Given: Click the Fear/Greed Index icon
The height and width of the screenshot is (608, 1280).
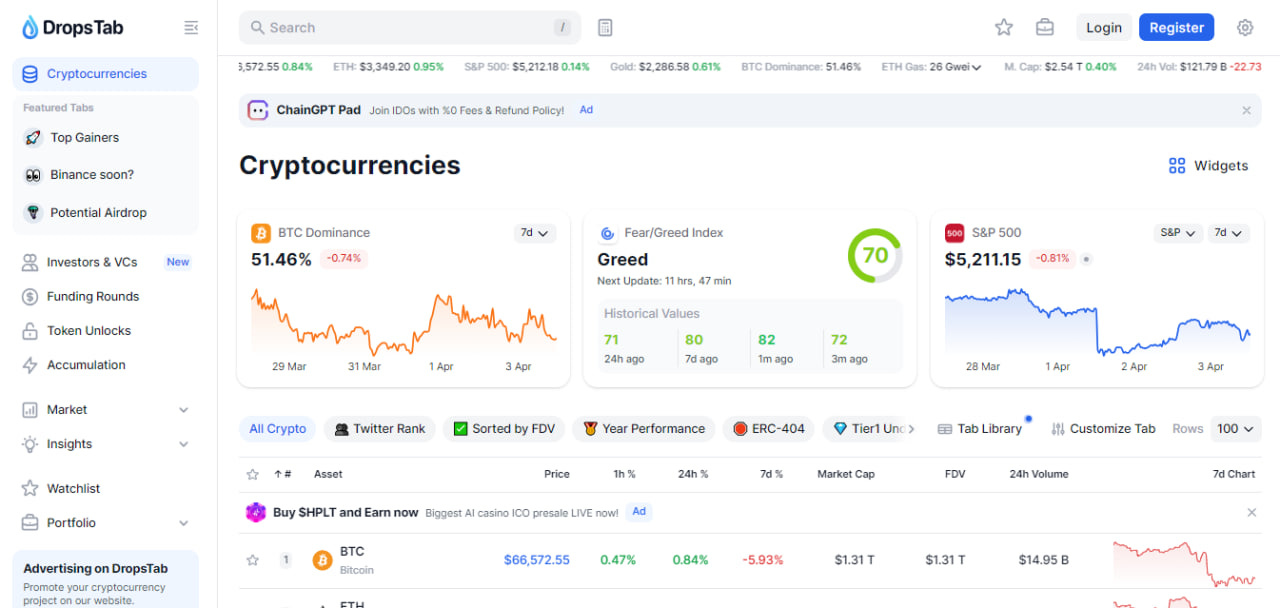Looking at the screenshot, I should point(607,233).
